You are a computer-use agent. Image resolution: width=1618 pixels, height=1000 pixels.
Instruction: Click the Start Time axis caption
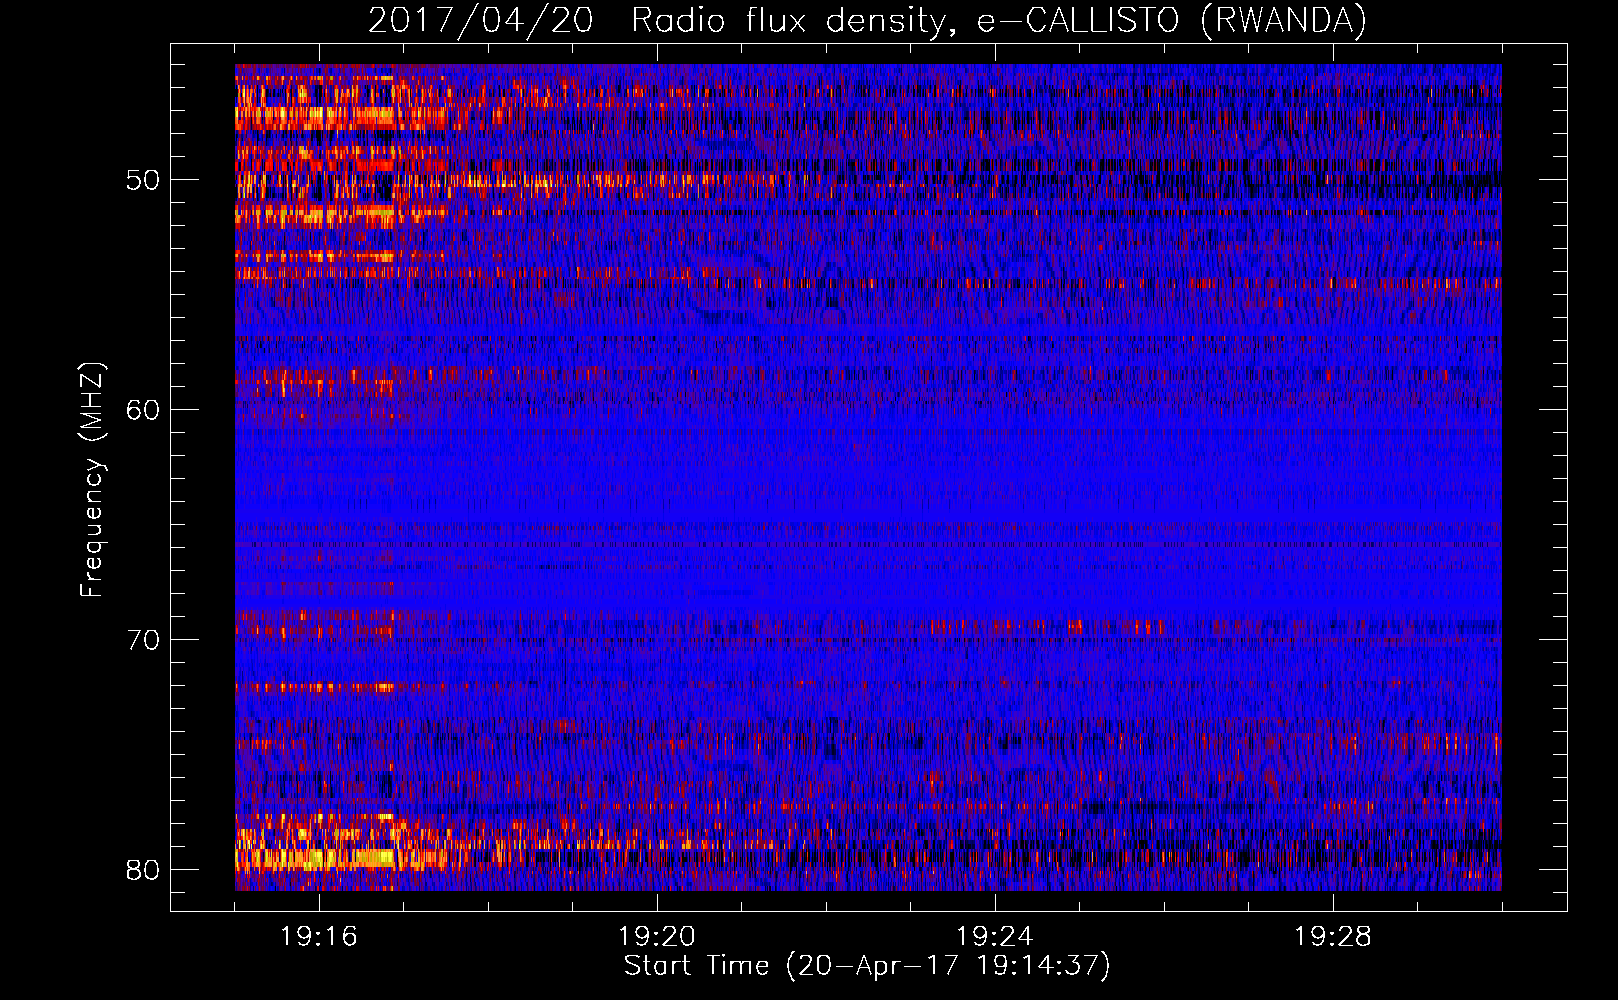pyautogui.click(x=867, y=966)
